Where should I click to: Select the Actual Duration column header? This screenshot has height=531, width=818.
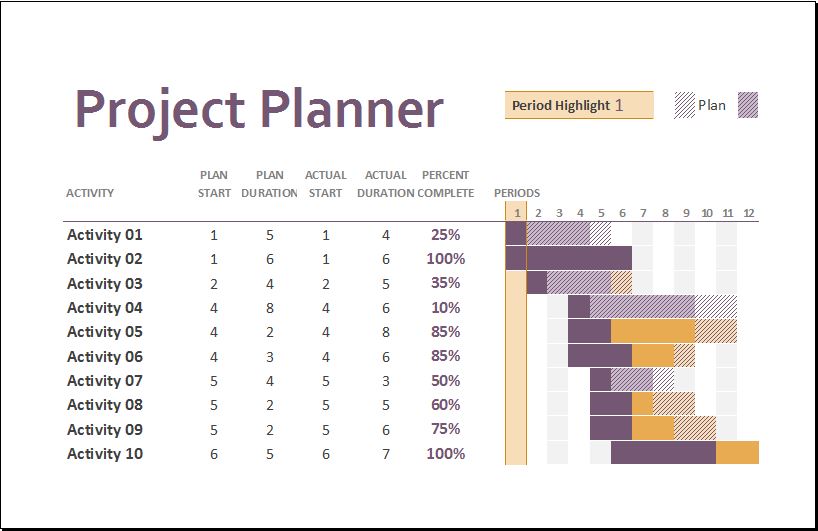pos(385,184)
